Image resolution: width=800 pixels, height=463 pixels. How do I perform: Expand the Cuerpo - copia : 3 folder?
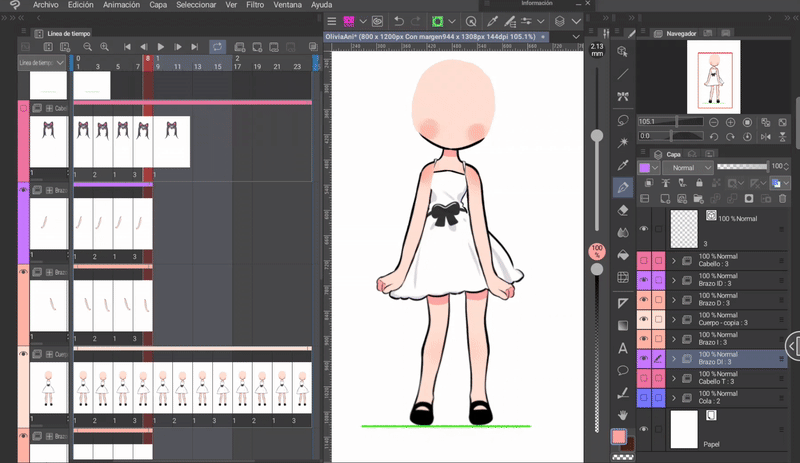(x=674, y=318)
